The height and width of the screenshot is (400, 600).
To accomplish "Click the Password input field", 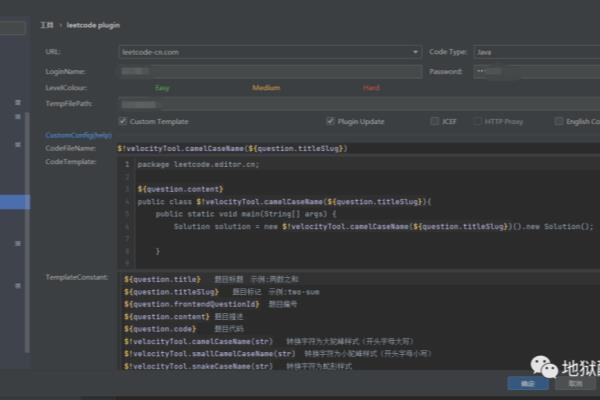I will [536, 72].
